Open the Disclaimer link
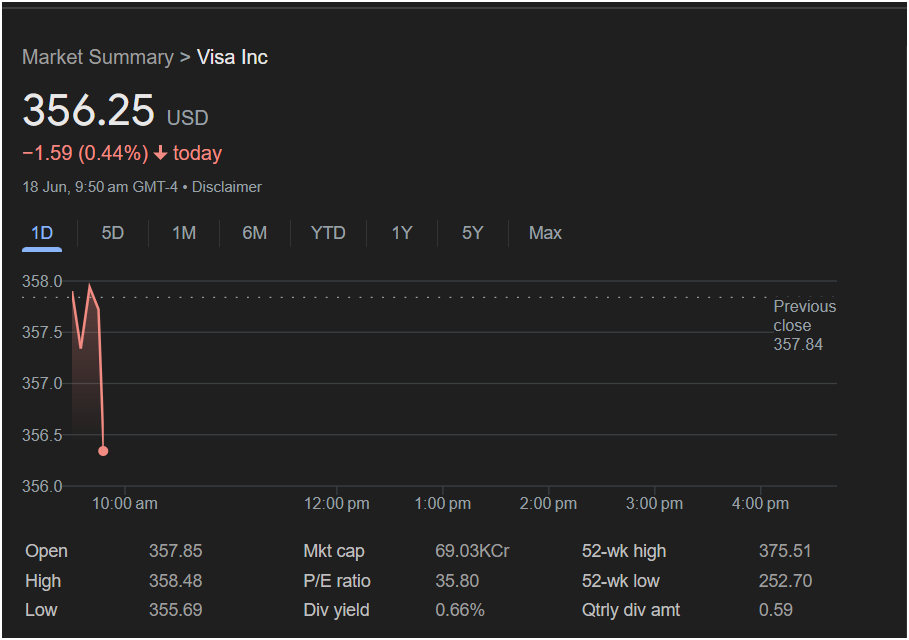This screenshot has width=909, height=640. (x=227, y=187)
